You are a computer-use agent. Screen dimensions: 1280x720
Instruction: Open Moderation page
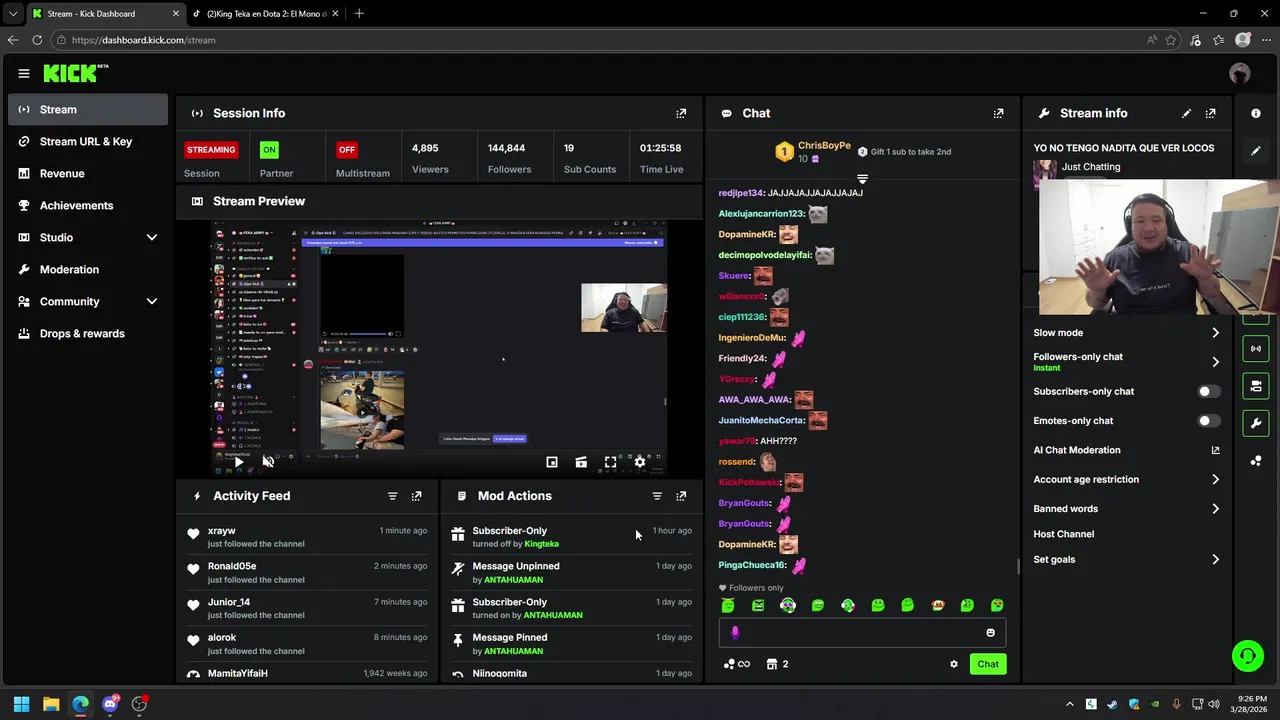pos(88,269)
